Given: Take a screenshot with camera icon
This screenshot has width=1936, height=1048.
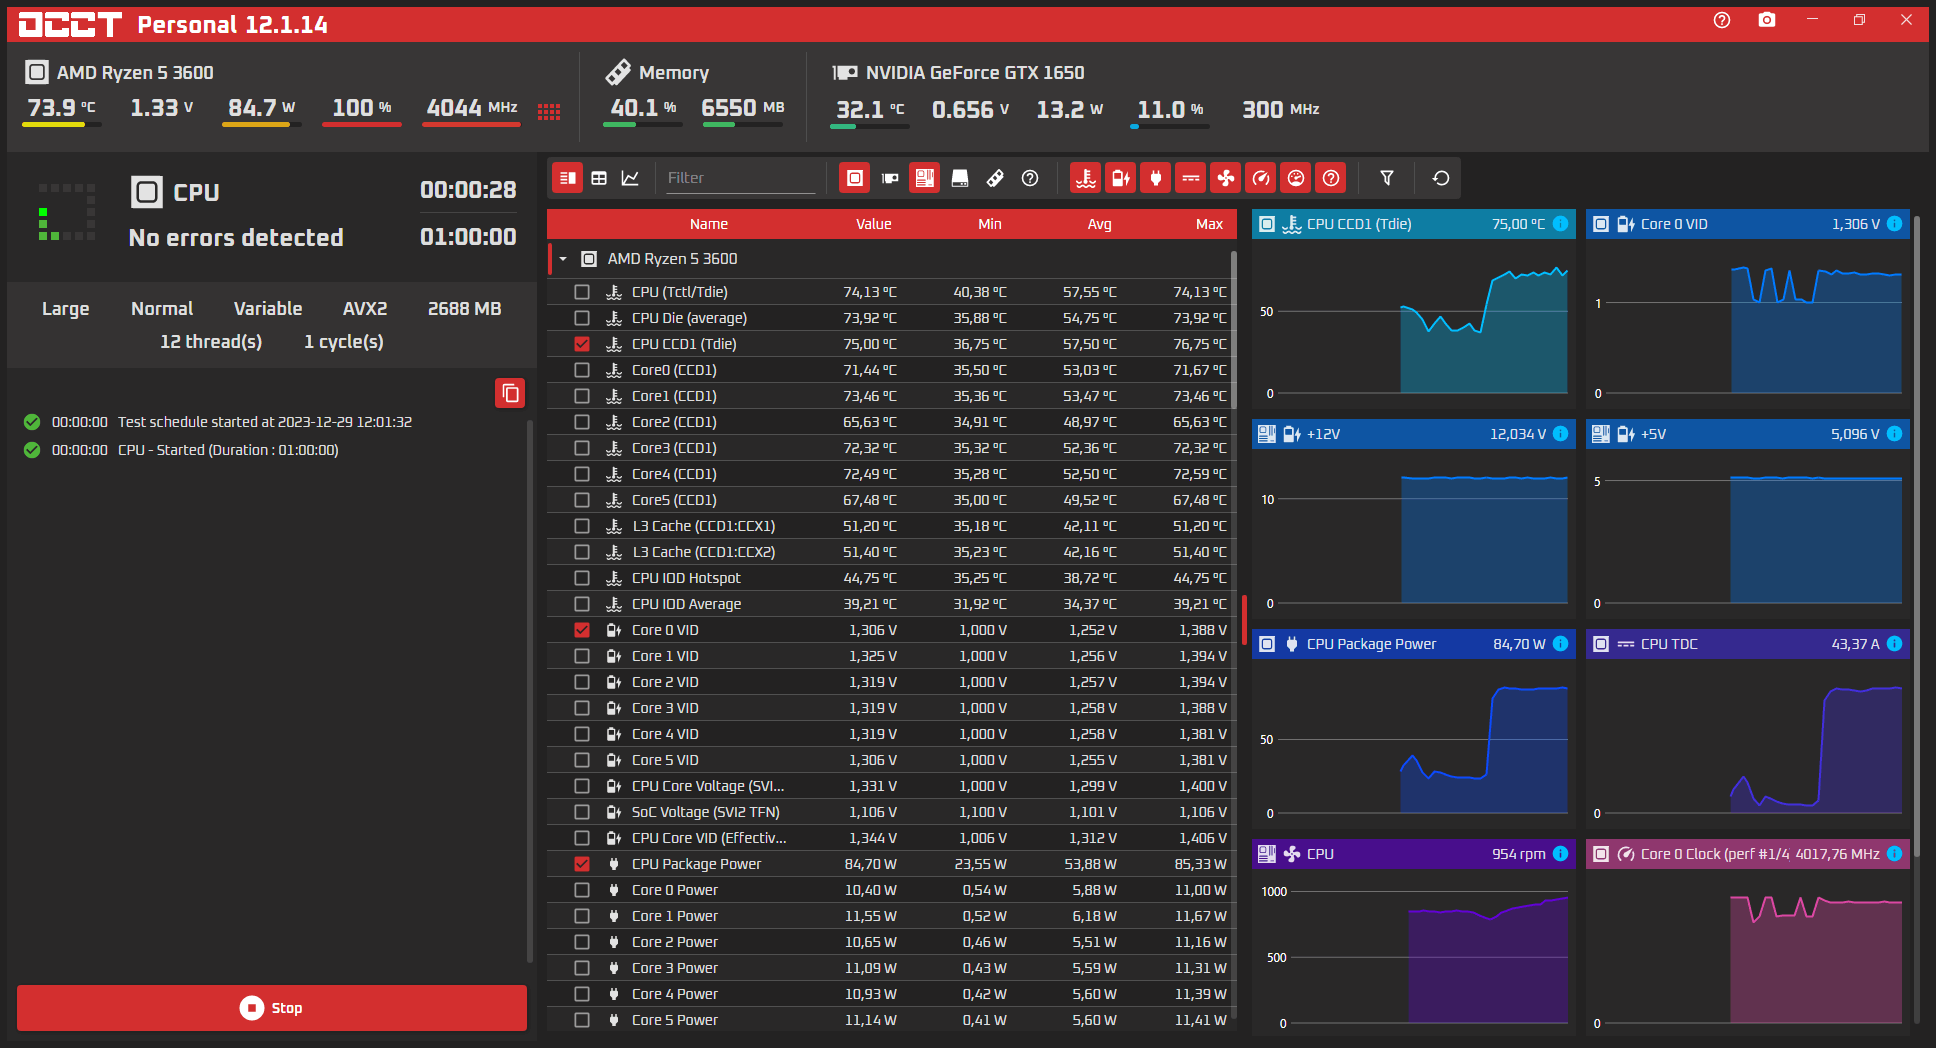Looking at the screenshot, I should click(x=1767, y=20).
